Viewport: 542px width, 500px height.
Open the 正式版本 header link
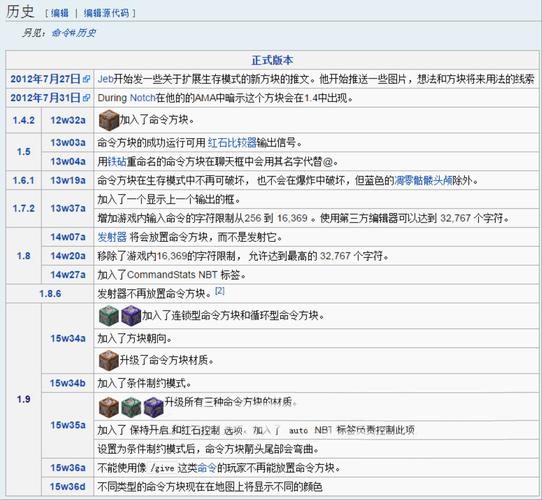coord(272,60)
